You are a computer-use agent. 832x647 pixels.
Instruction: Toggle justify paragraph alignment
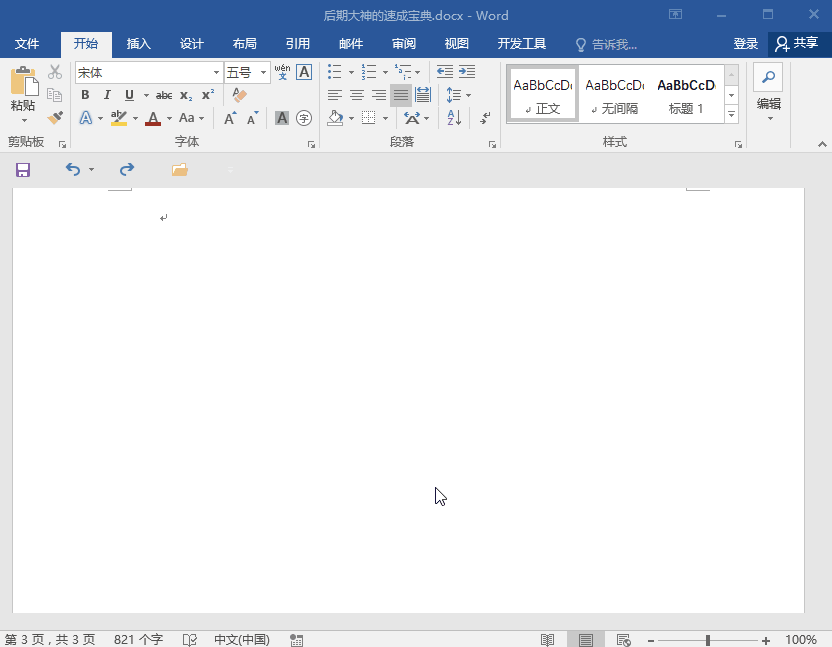point(401,95)
